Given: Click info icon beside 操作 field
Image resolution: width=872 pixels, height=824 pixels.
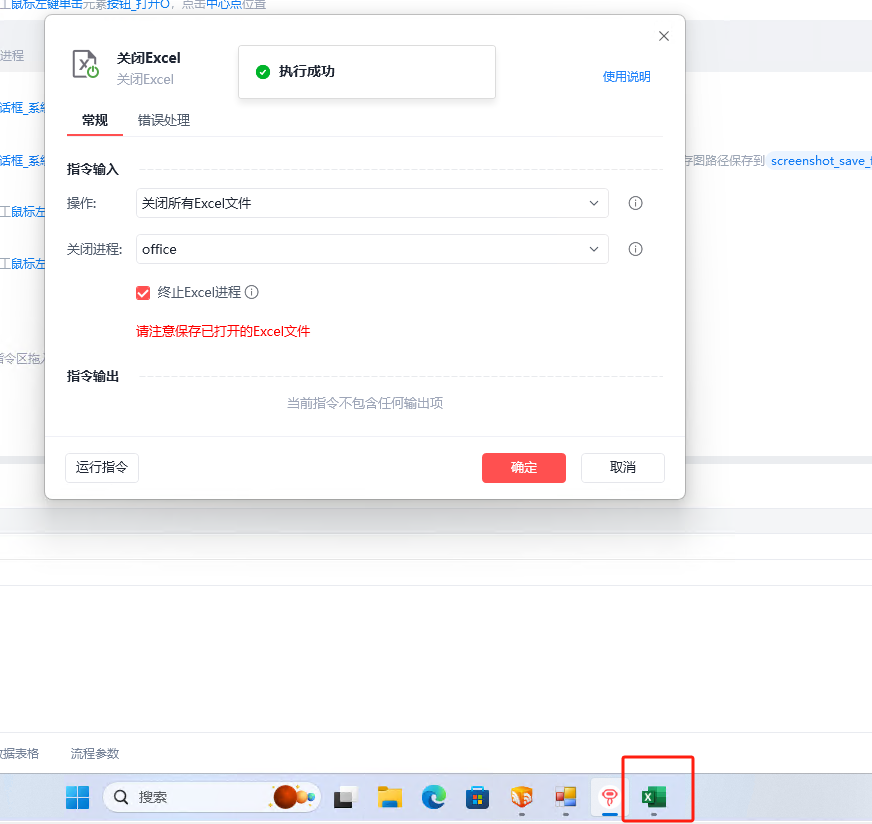Looking at the screenshot, I should (635, 203).
